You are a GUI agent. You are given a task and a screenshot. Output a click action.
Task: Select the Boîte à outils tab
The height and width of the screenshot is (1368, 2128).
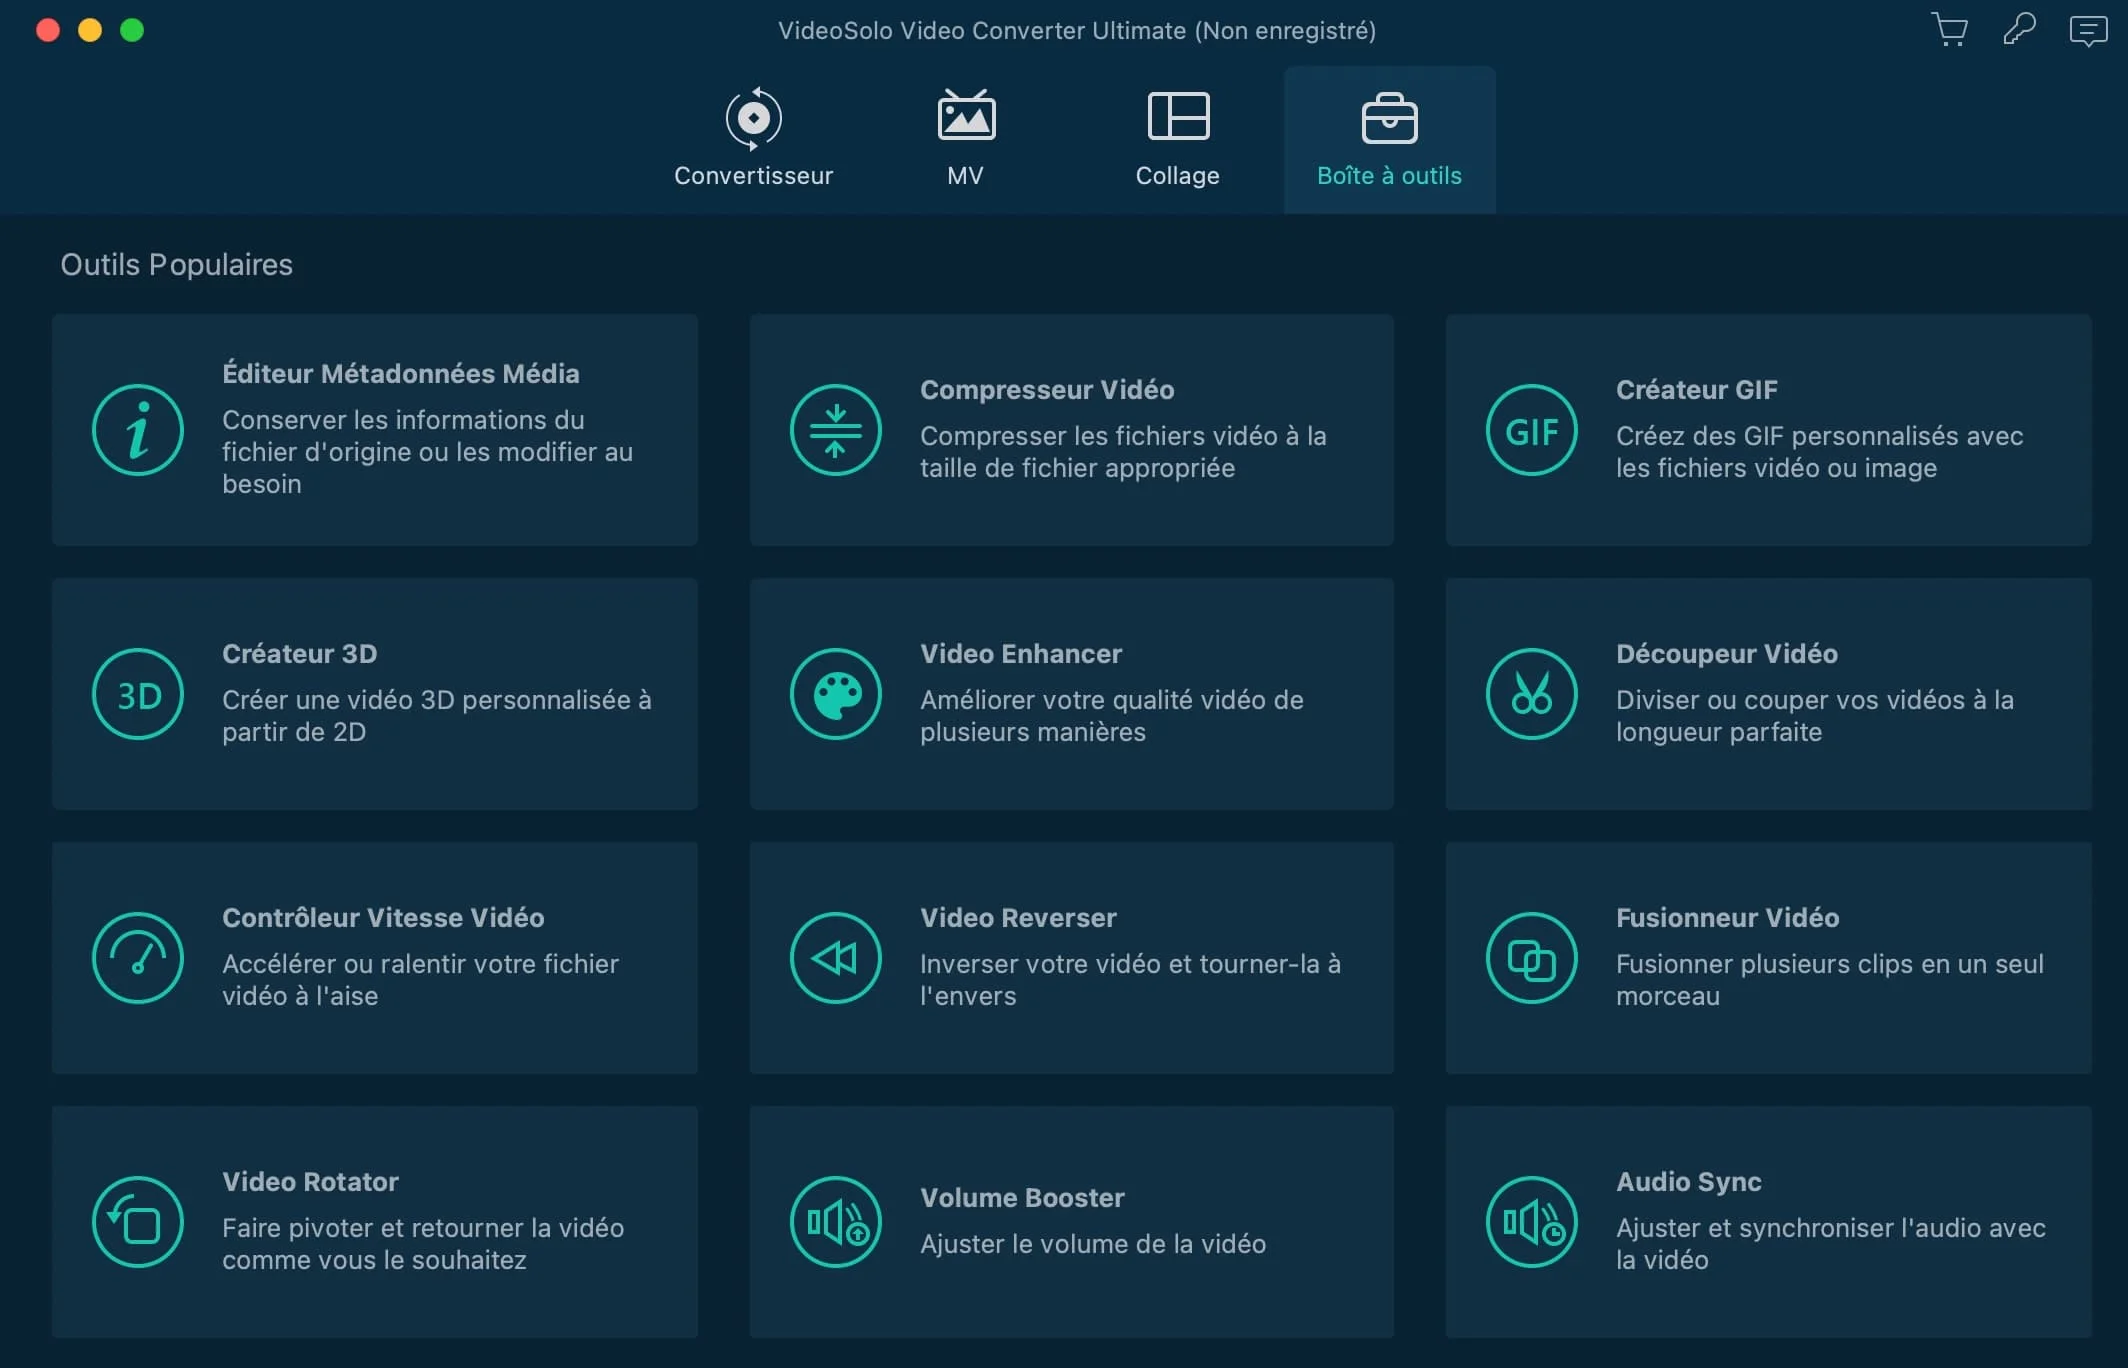[x=1389, y=139]
